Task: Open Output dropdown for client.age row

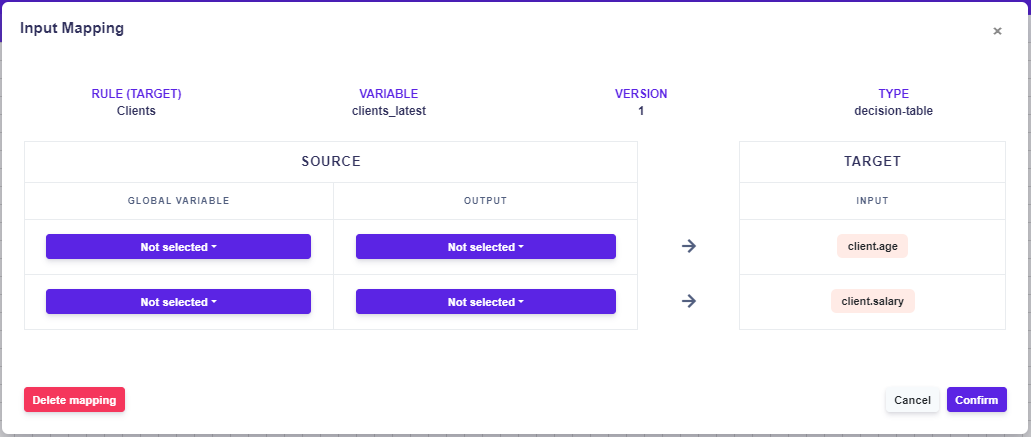Action: (485, 247)
